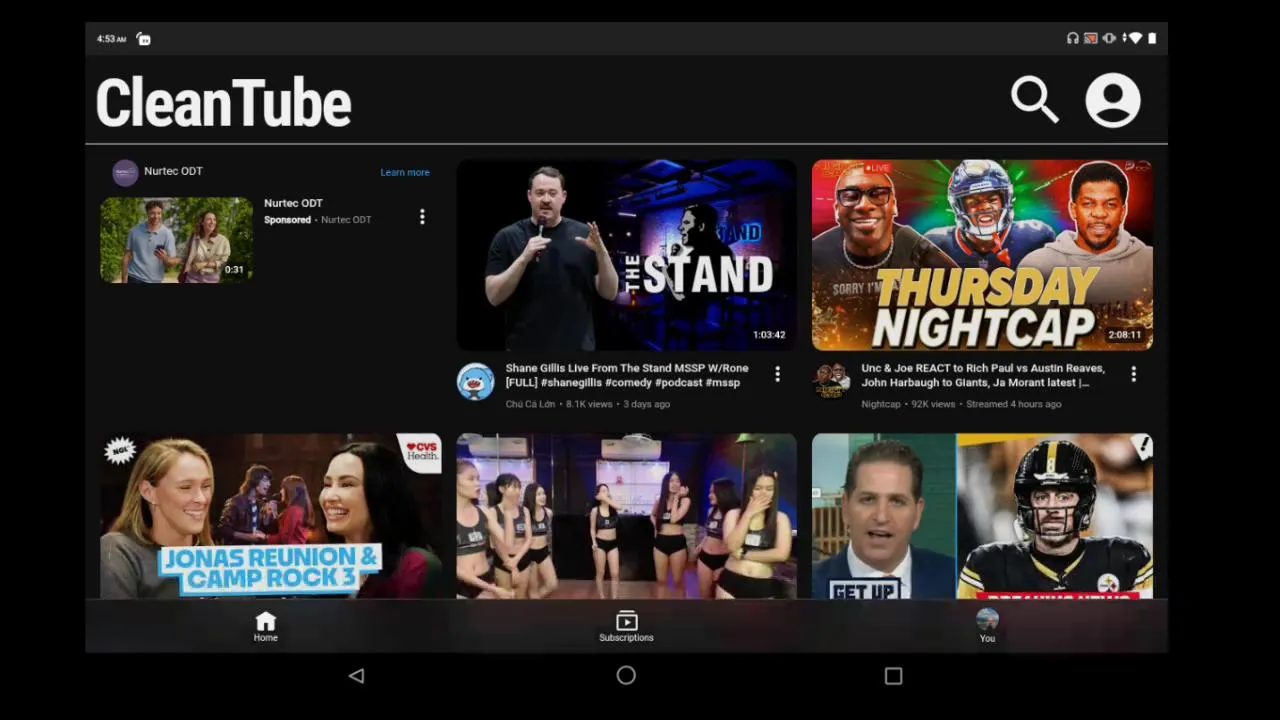1280x720 pixels.
Task: Go to the Home tab
Action: pyautogui.click(x=265, y=627)
